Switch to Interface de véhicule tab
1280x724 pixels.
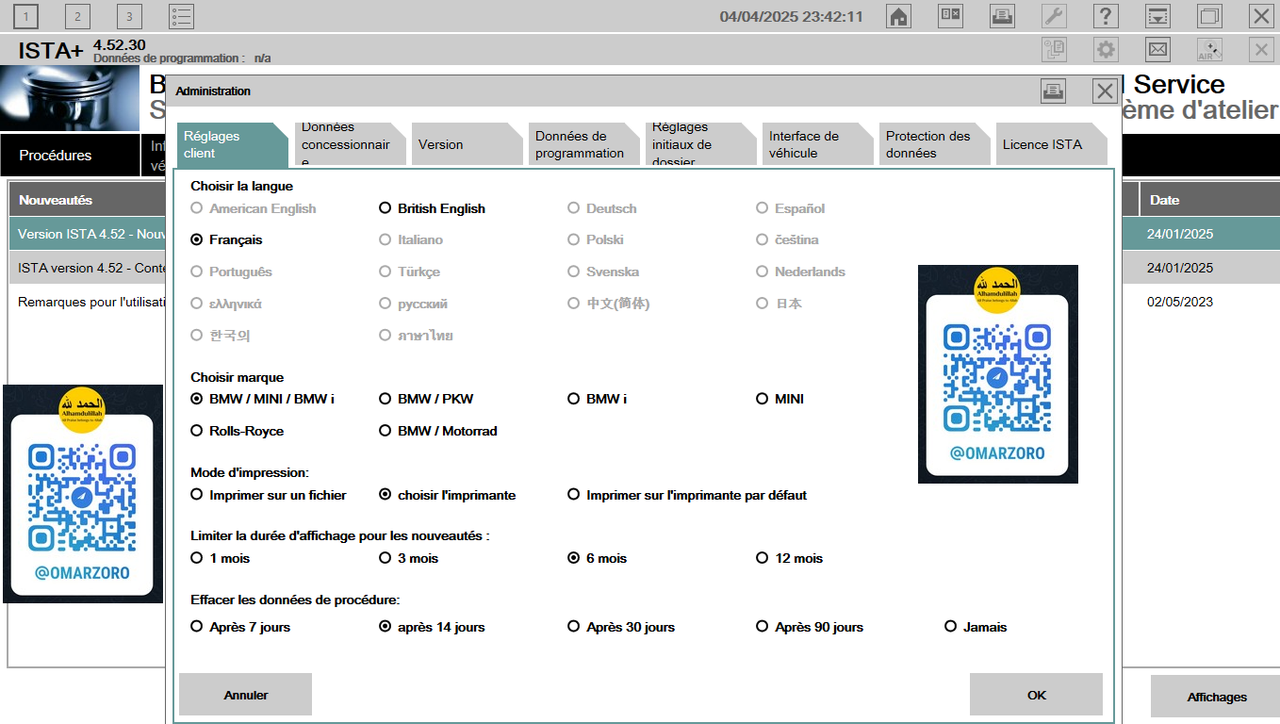818,145
